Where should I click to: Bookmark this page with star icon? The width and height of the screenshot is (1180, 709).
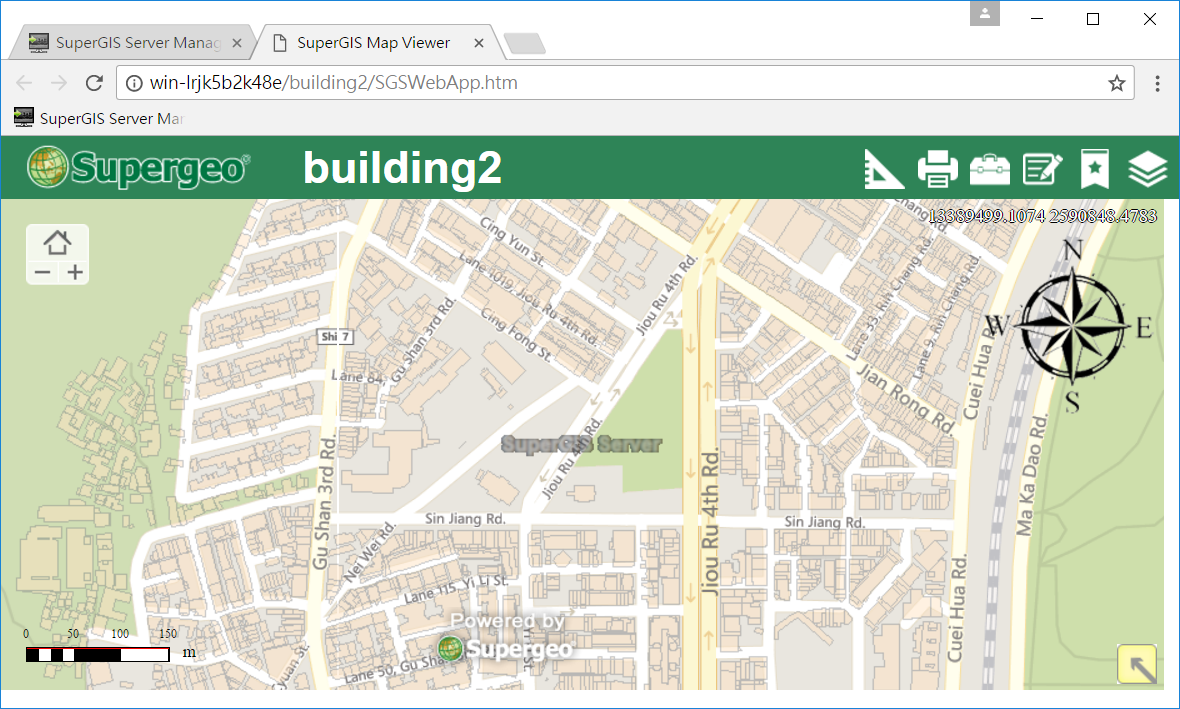(1117, 83)
